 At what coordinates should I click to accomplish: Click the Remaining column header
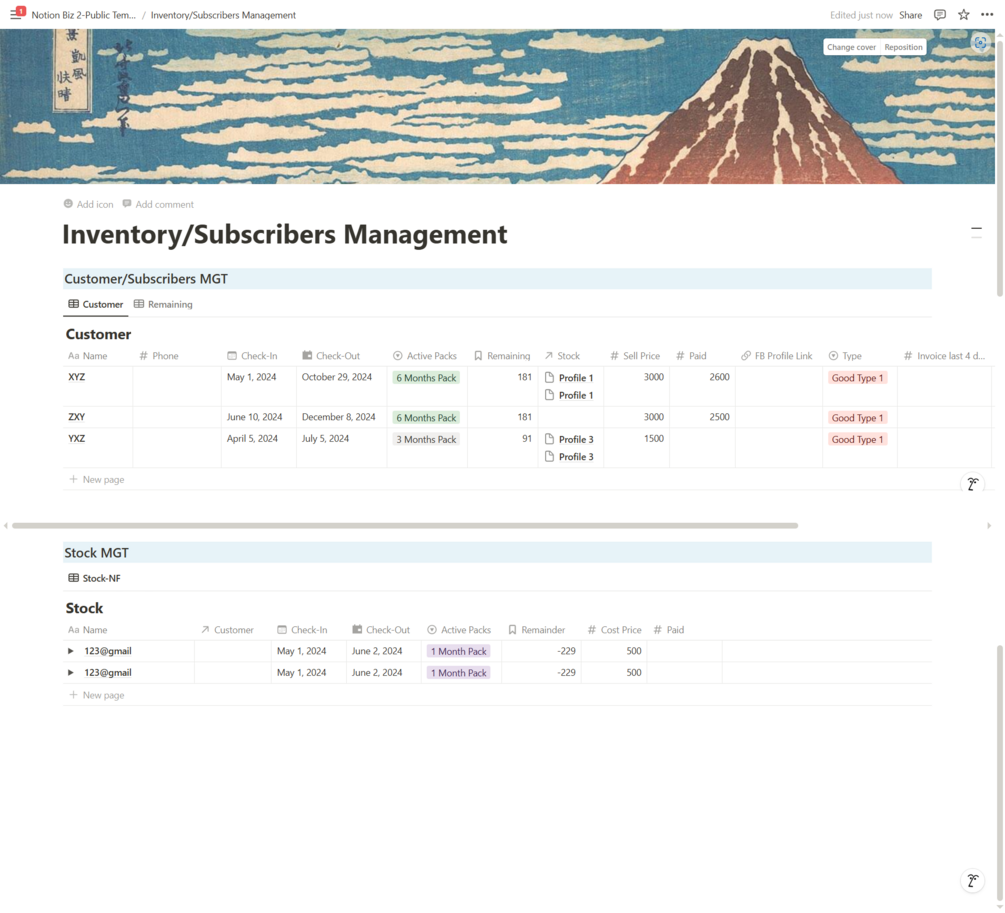[502, 356]
